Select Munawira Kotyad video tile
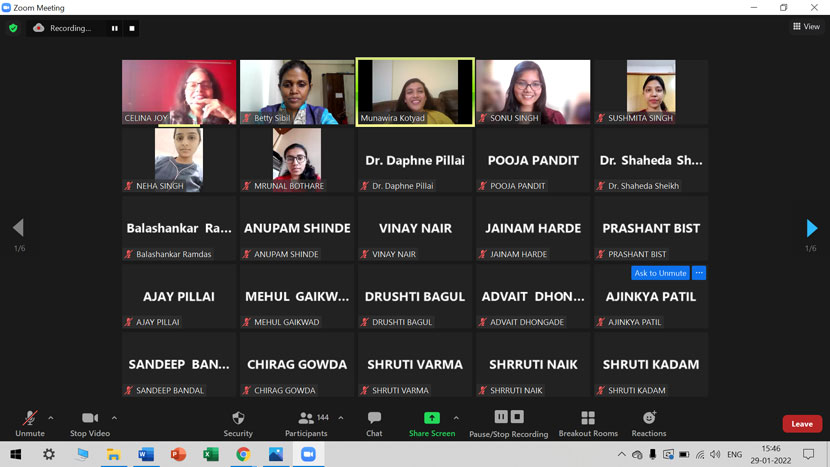 pyautogui.click(x=415, y=92)
